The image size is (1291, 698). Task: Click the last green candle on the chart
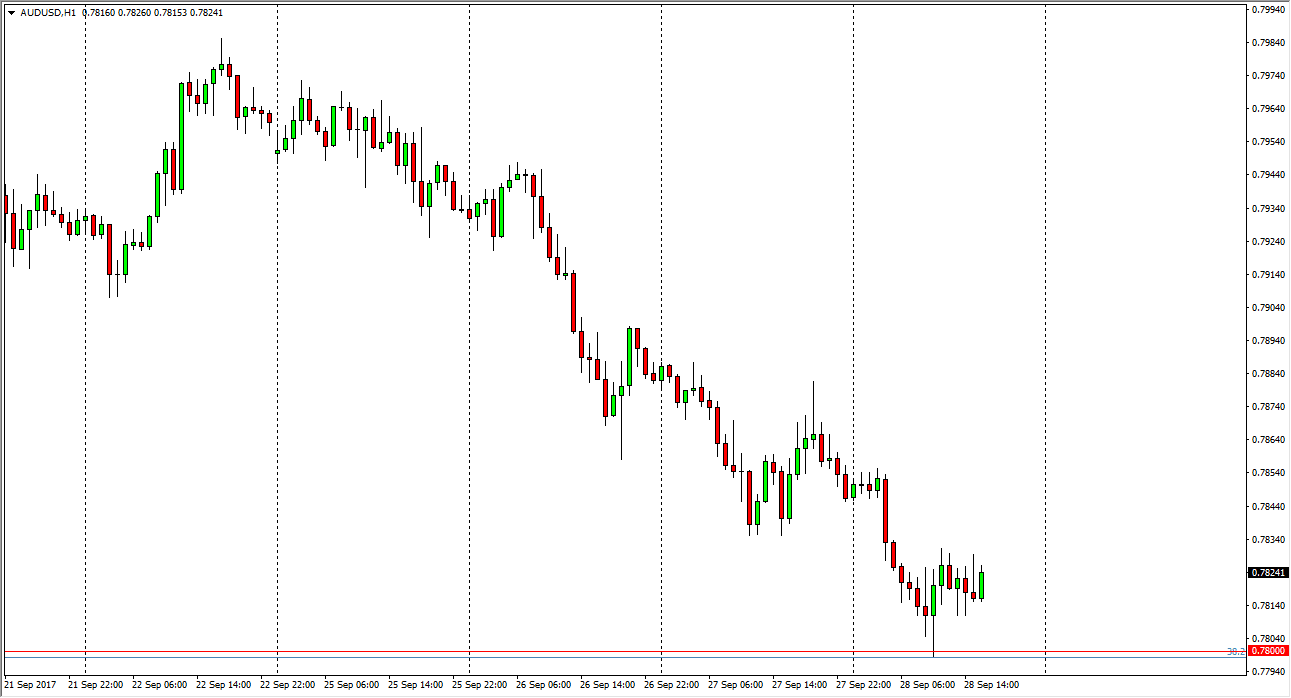982,585
